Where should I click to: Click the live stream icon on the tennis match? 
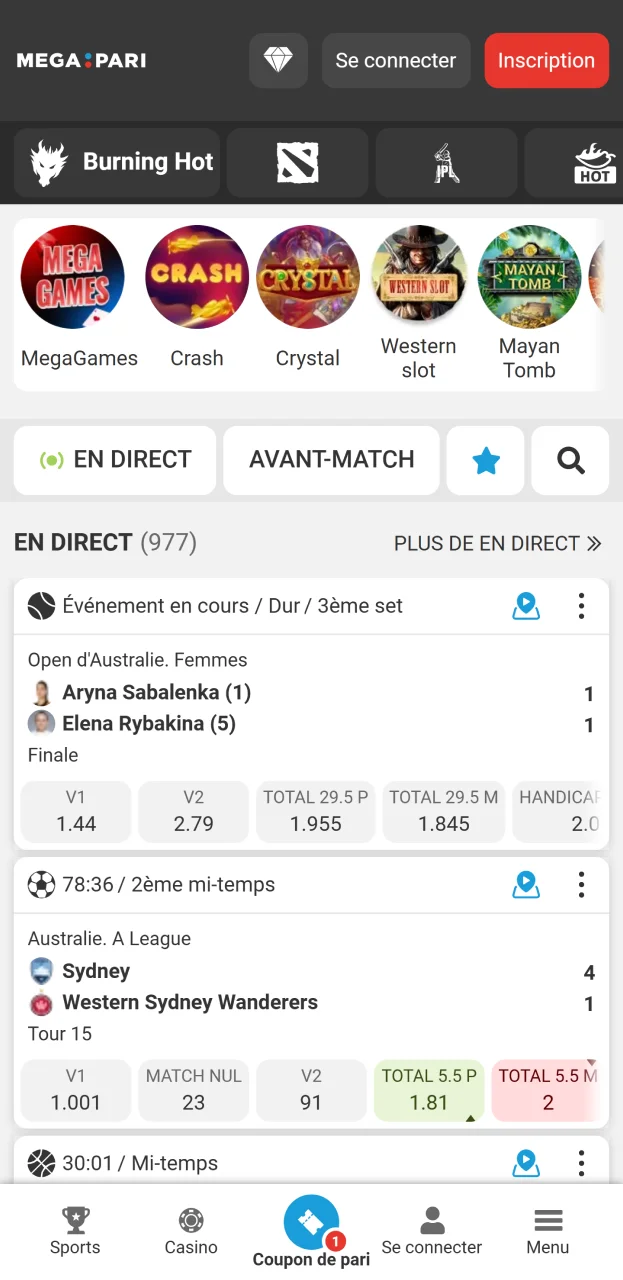coord(526,605)
